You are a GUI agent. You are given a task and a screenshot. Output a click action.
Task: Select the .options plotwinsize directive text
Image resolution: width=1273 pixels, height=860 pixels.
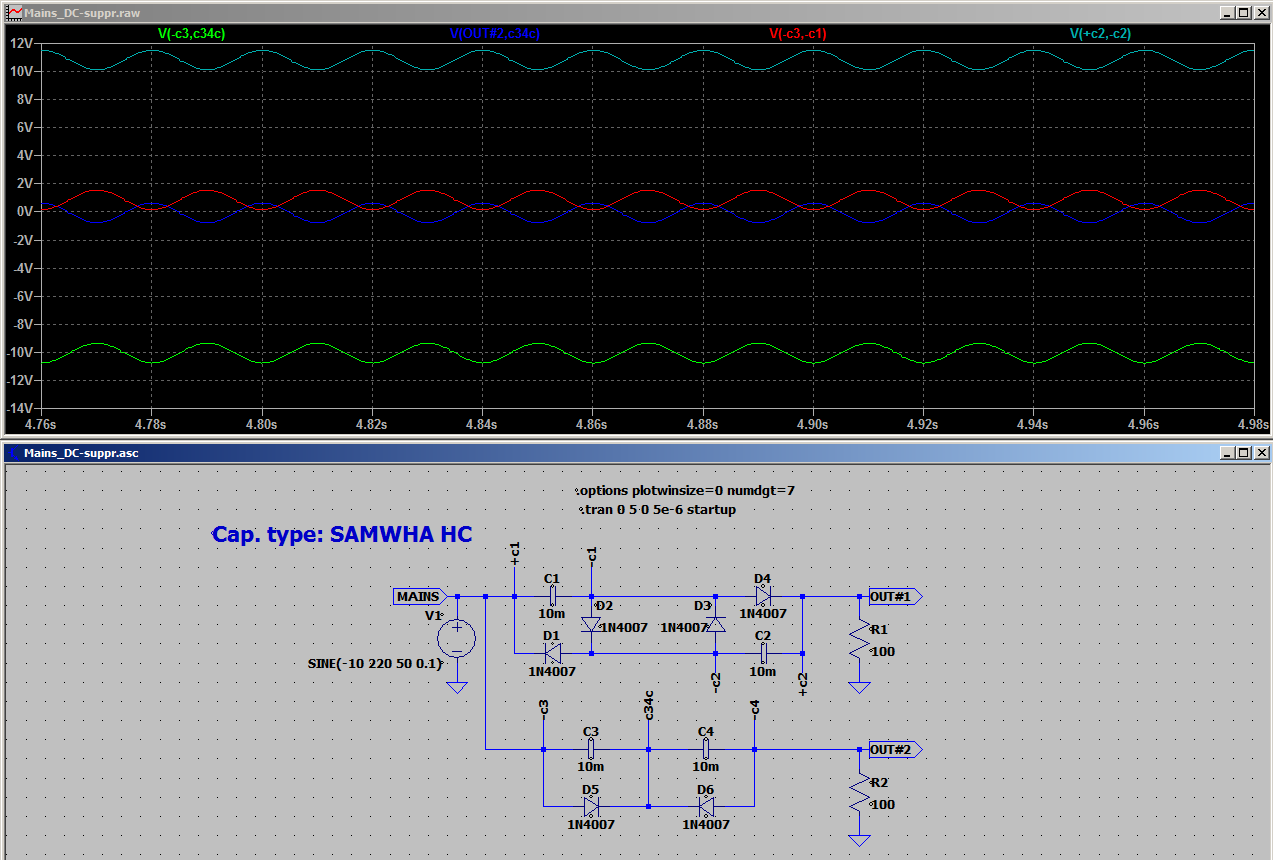pyautogui.click(x=685, y=491)
